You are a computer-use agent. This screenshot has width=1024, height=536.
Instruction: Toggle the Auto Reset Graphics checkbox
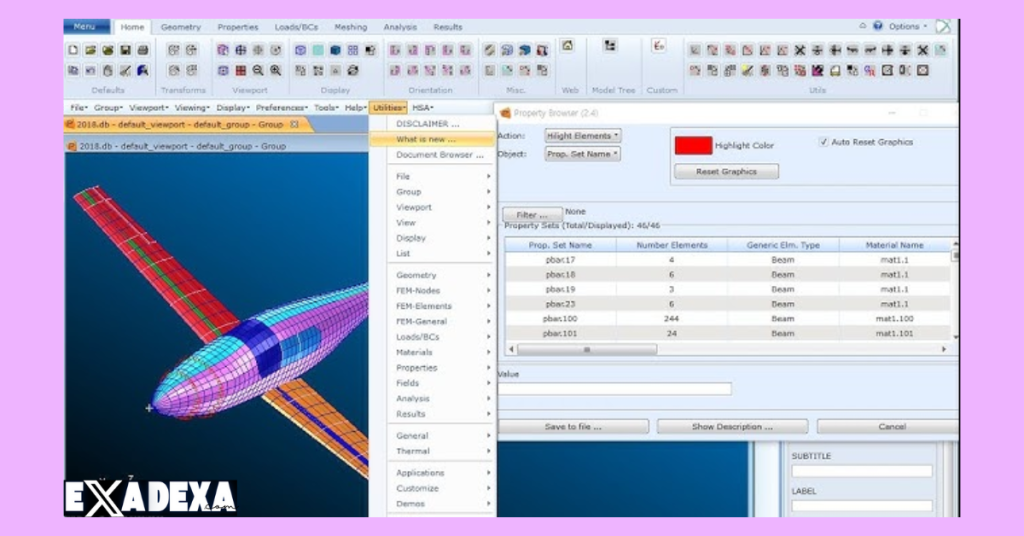pos(823,142)
